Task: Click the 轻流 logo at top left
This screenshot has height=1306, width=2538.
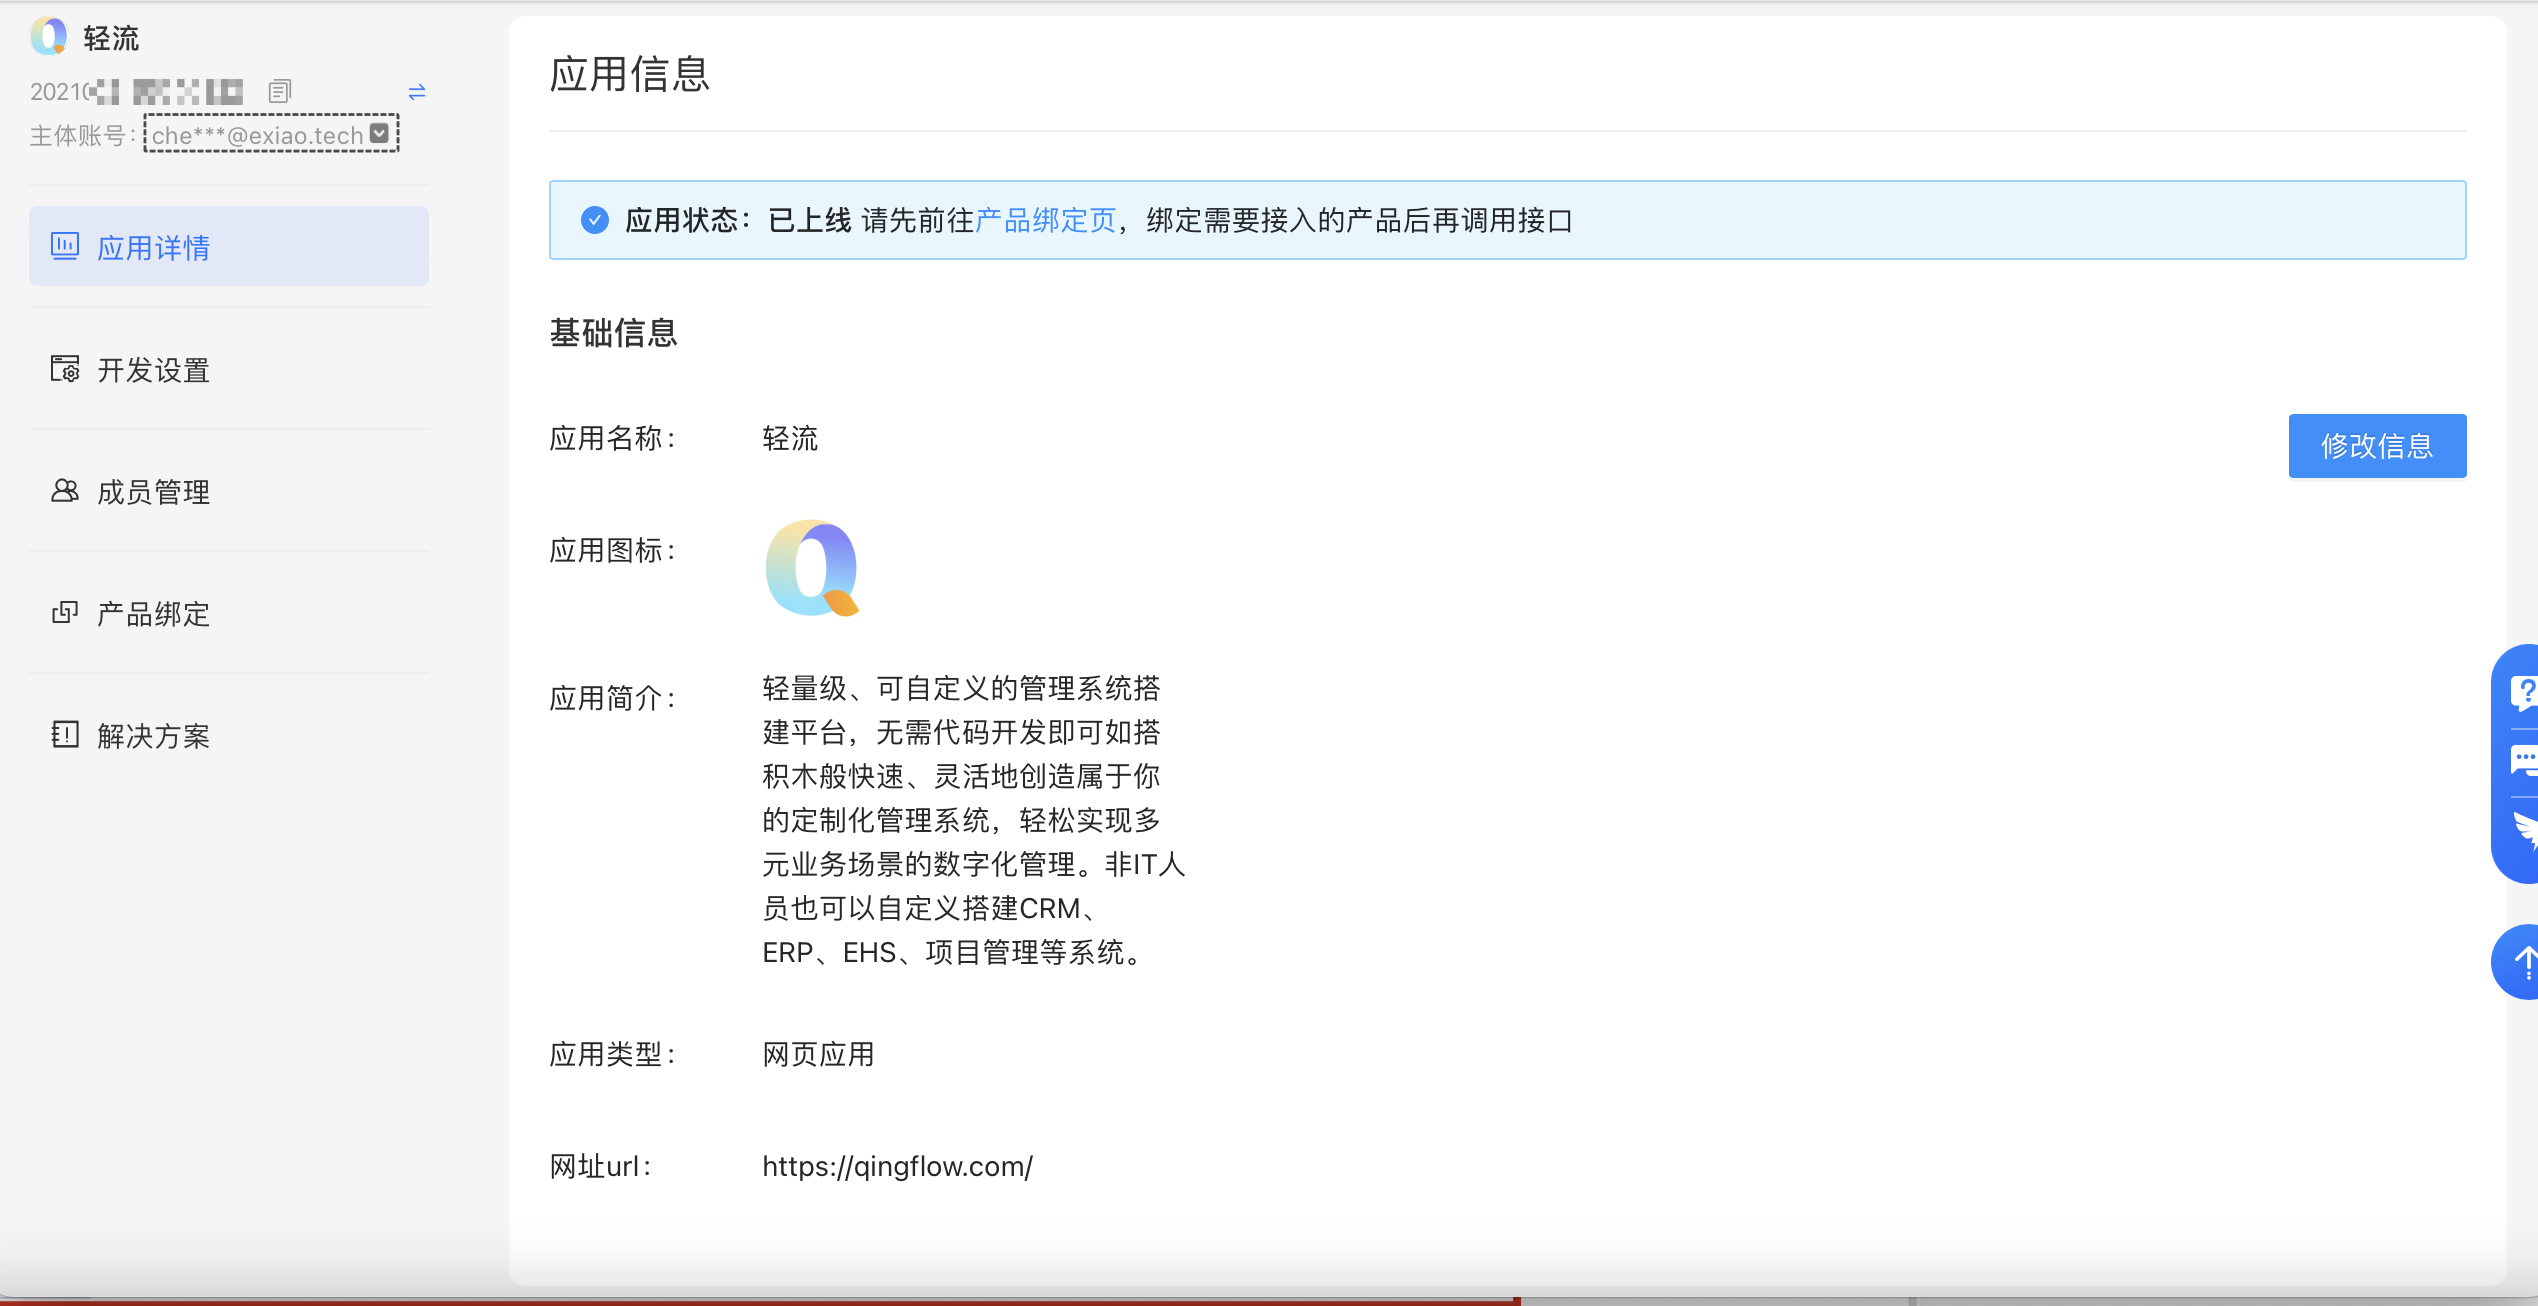Action: [48, 37]
